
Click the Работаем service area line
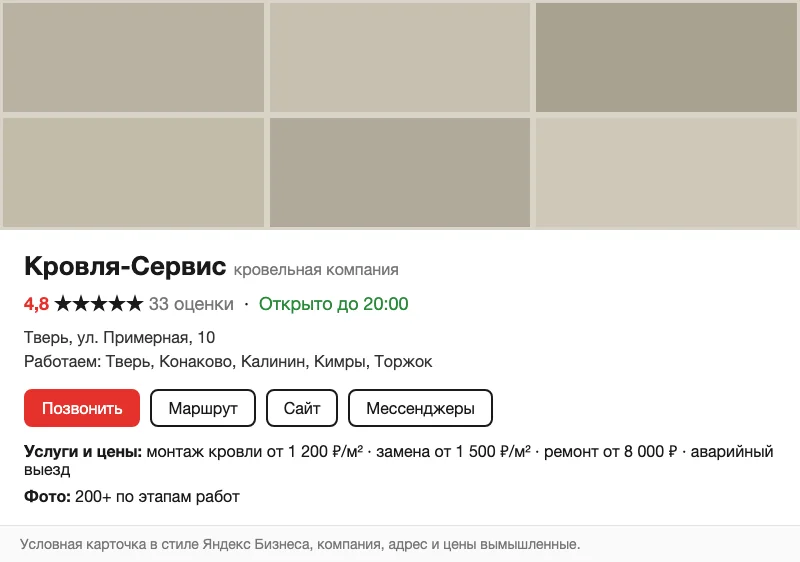228,362
